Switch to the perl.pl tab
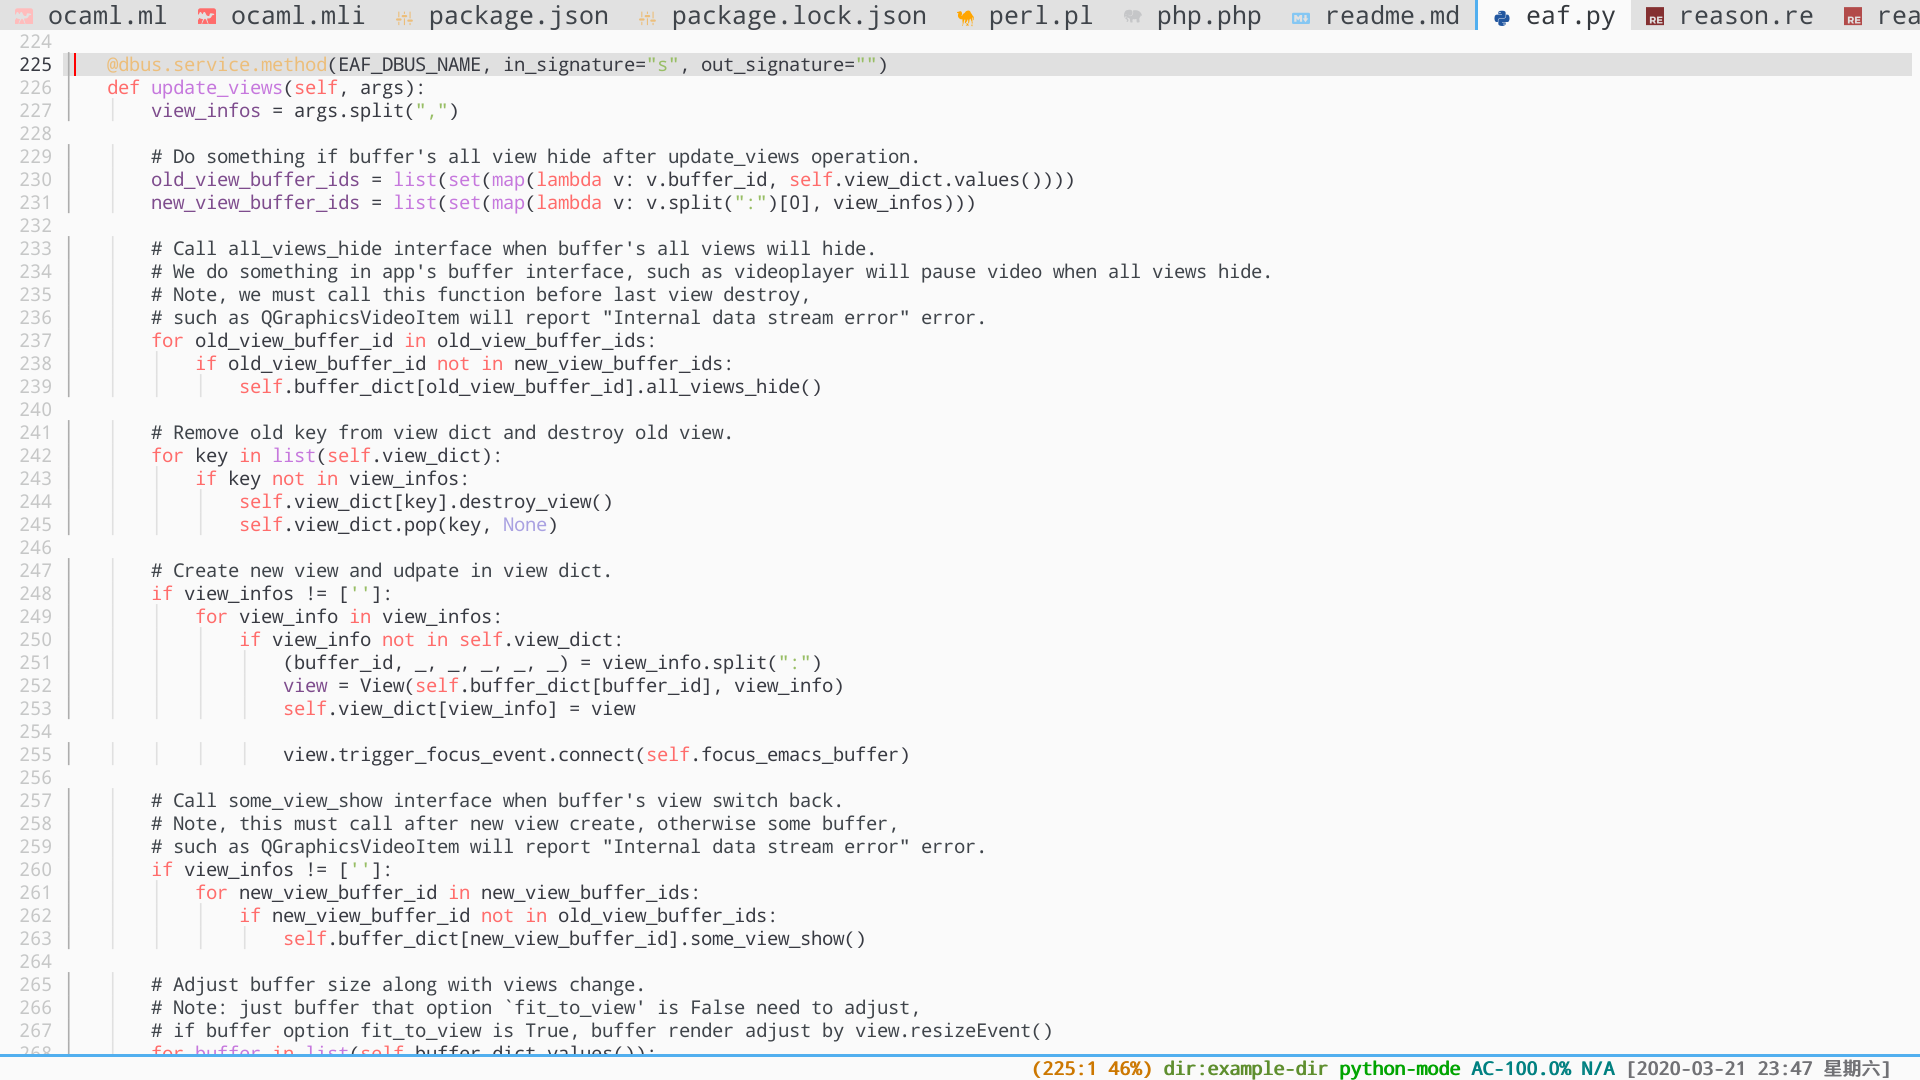The image size is (1920, 1080). point(1040,17)
